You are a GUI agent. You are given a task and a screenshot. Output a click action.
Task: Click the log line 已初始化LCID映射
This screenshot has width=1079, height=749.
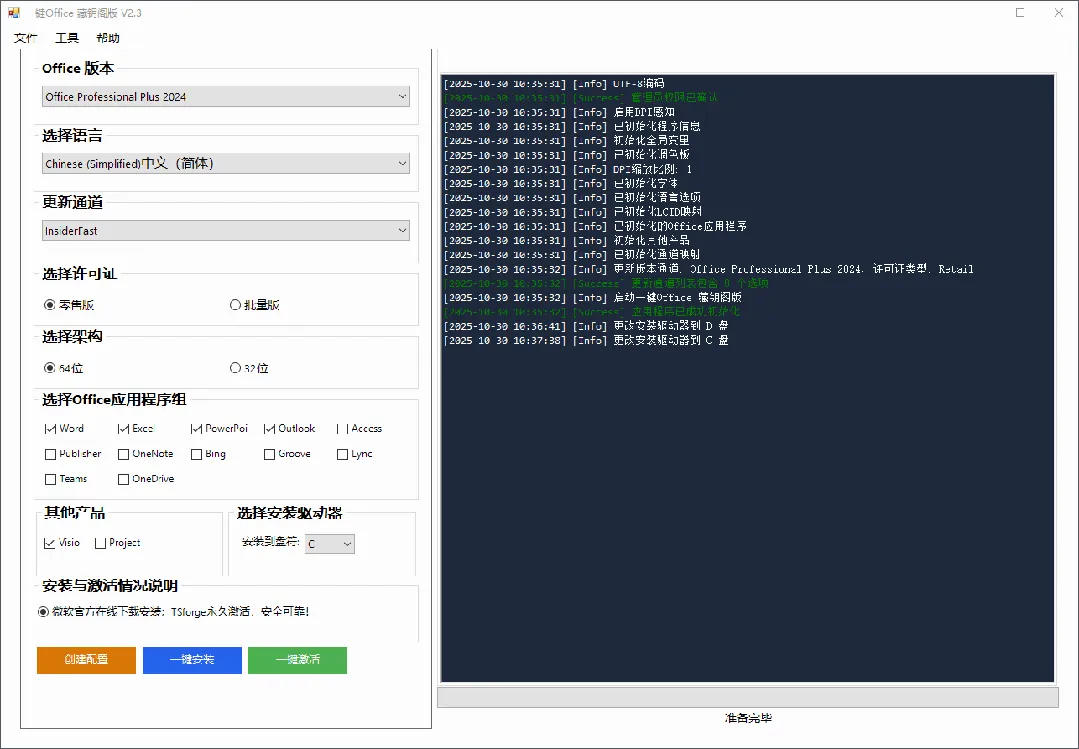pyautogui.click(x=573, y=212)
